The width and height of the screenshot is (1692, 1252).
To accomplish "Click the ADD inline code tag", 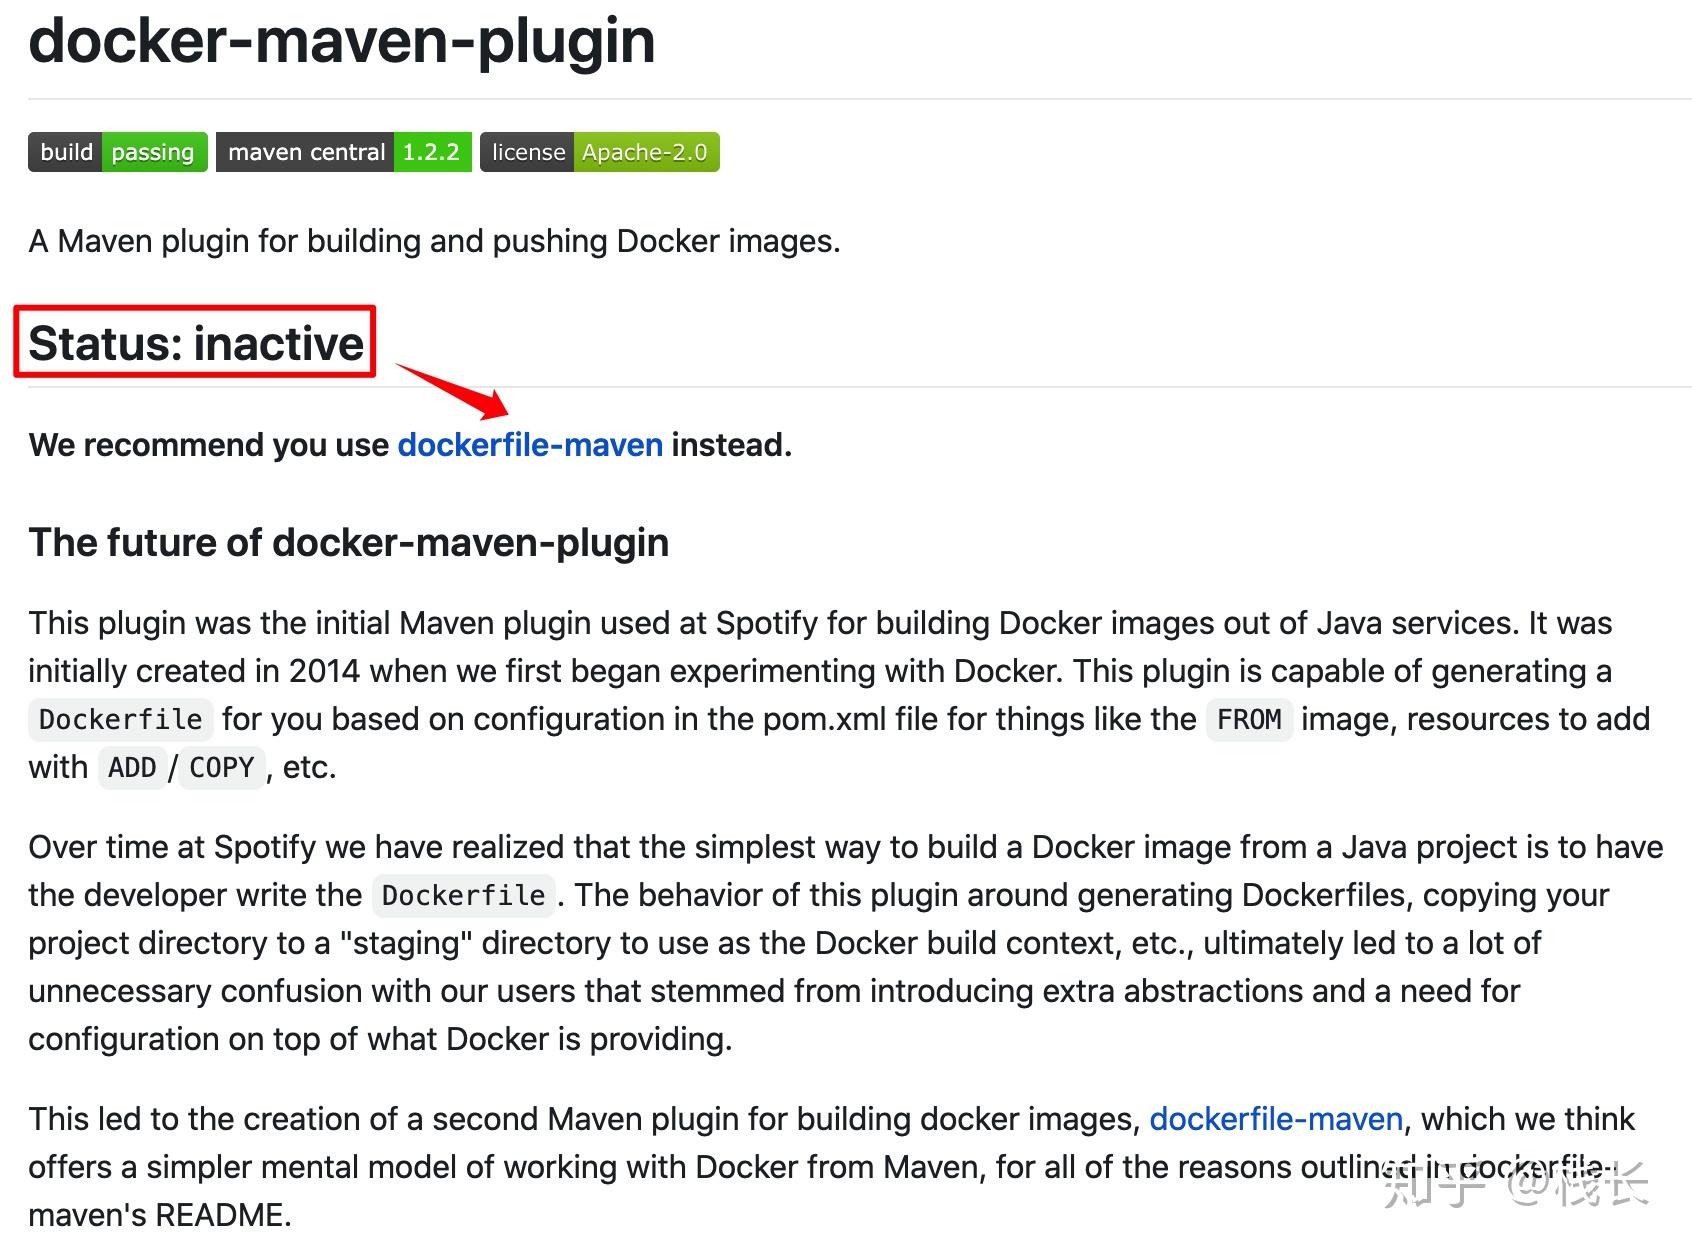I will tap(132, 767).
